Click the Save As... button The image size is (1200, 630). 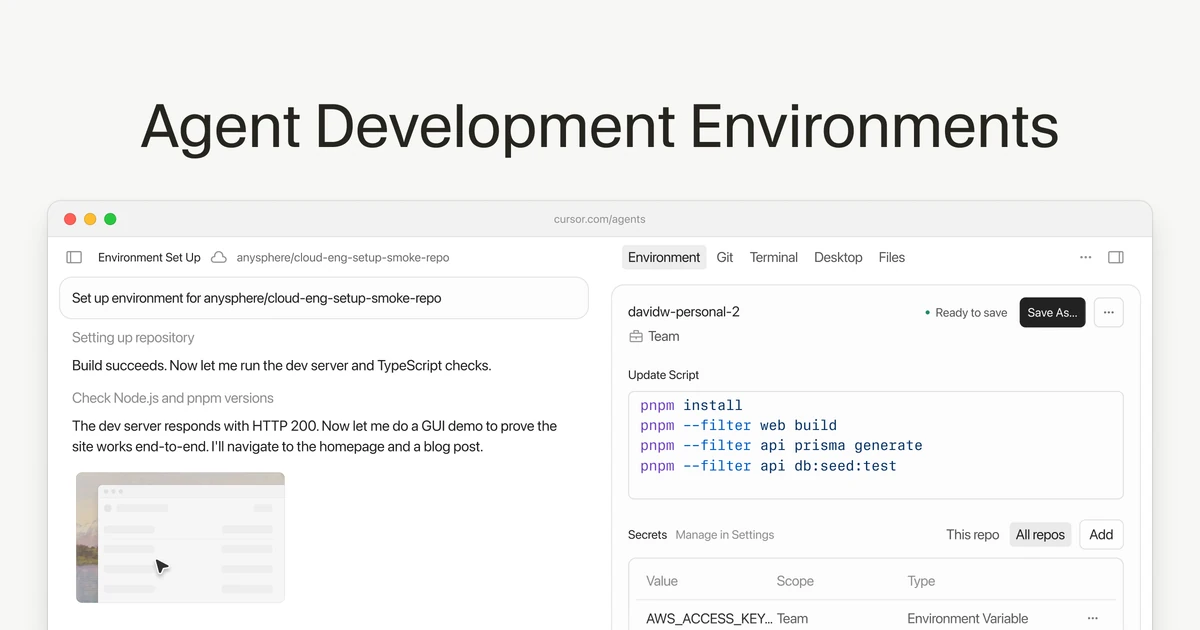click(x=1052, y=312)
